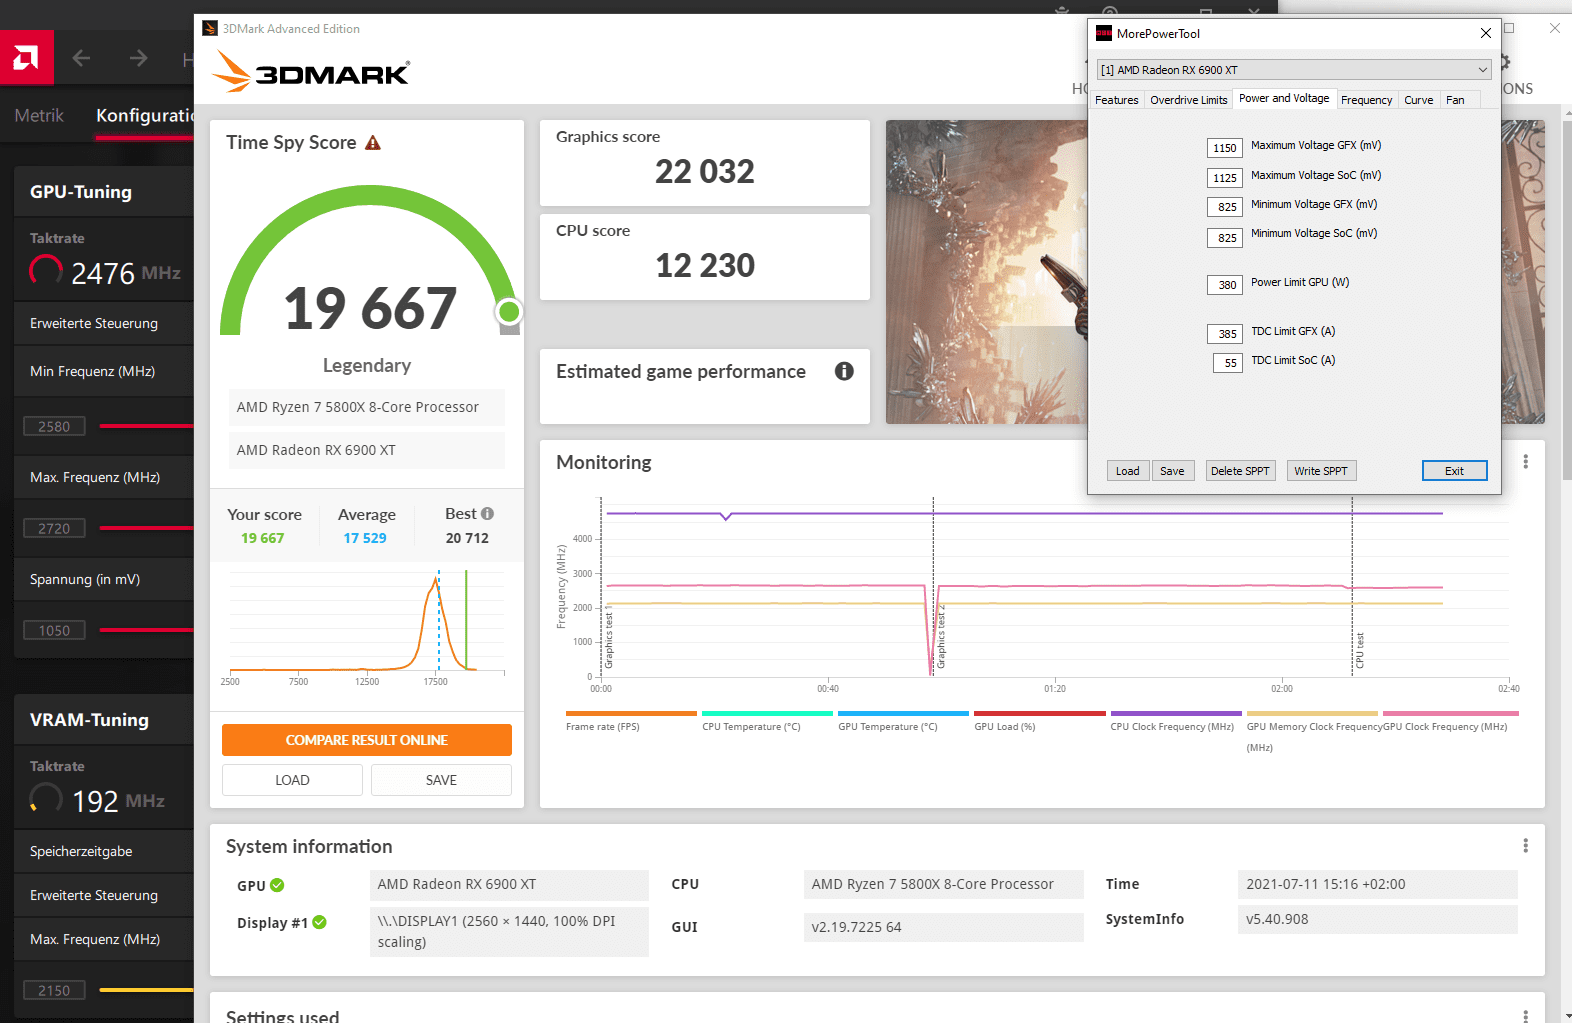Click the CPU score value 12 230
1572x1023 pixels.
[x=705, y=266]
